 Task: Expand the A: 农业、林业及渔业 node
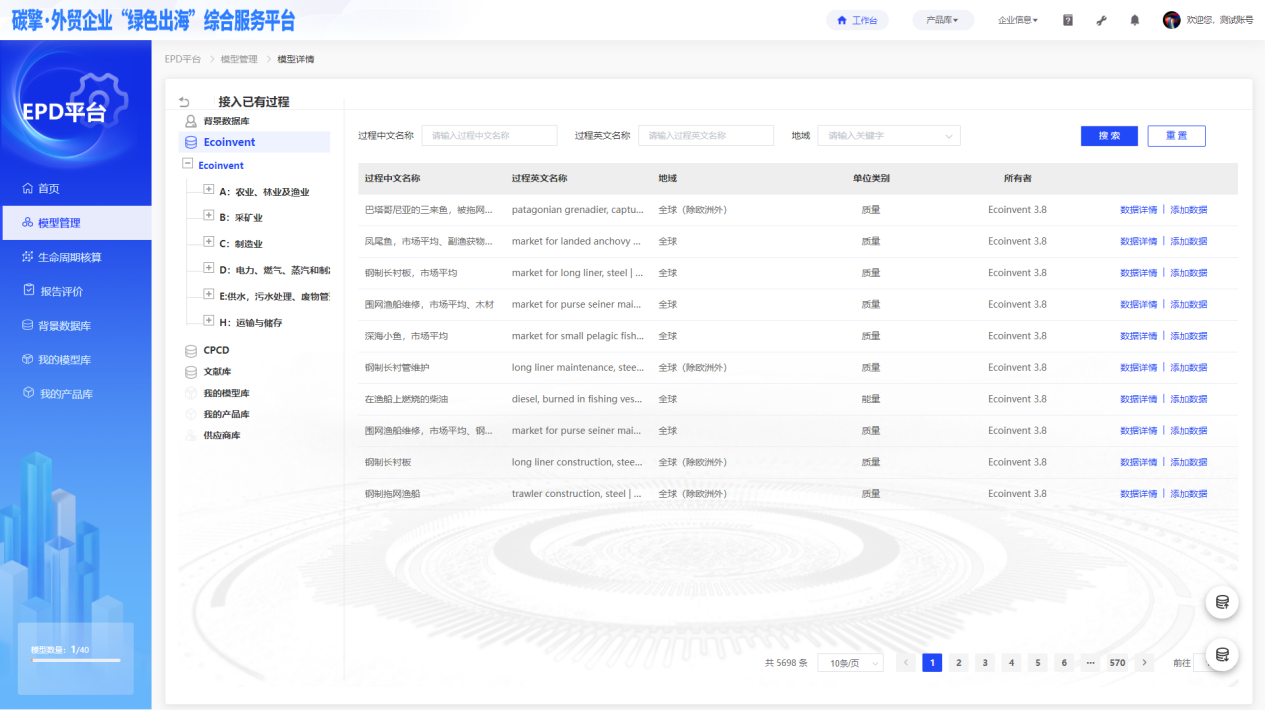coord(208,190)
